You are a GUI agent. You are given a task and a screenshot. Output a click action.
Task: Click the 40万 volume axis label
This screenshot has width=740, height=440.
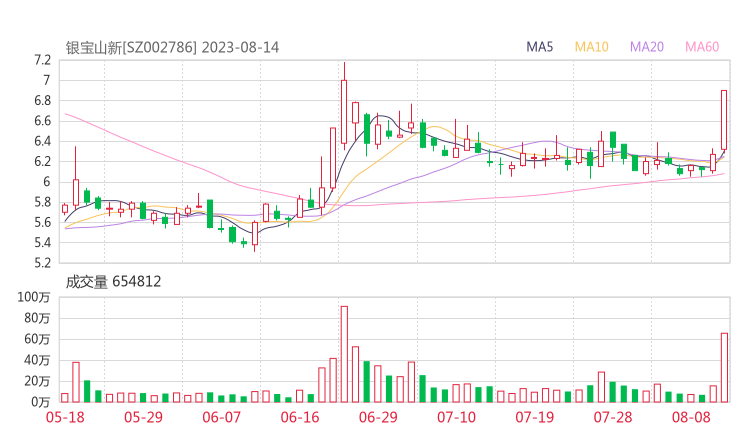(37, 360)
